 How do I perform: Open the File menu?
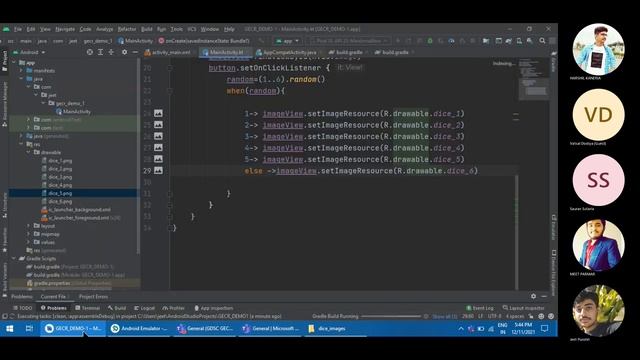pyautogui.click(x=18, y=29)
